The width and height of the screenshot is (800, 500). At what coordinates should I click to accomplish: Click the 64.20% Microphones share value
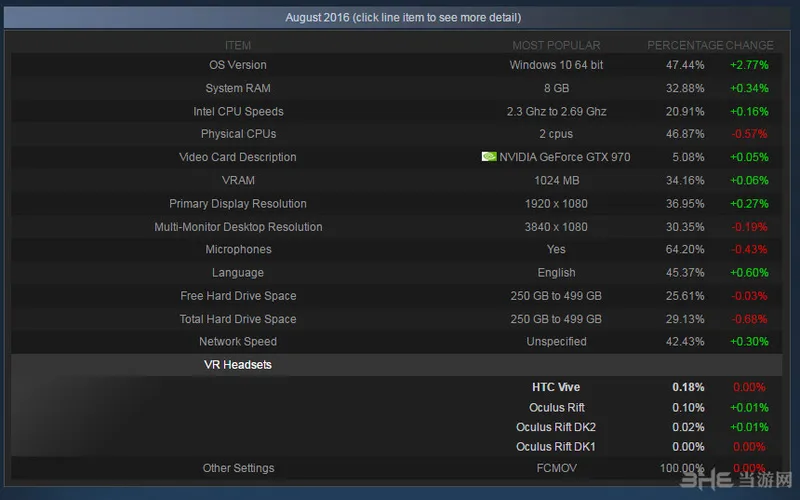click(685, 249)
